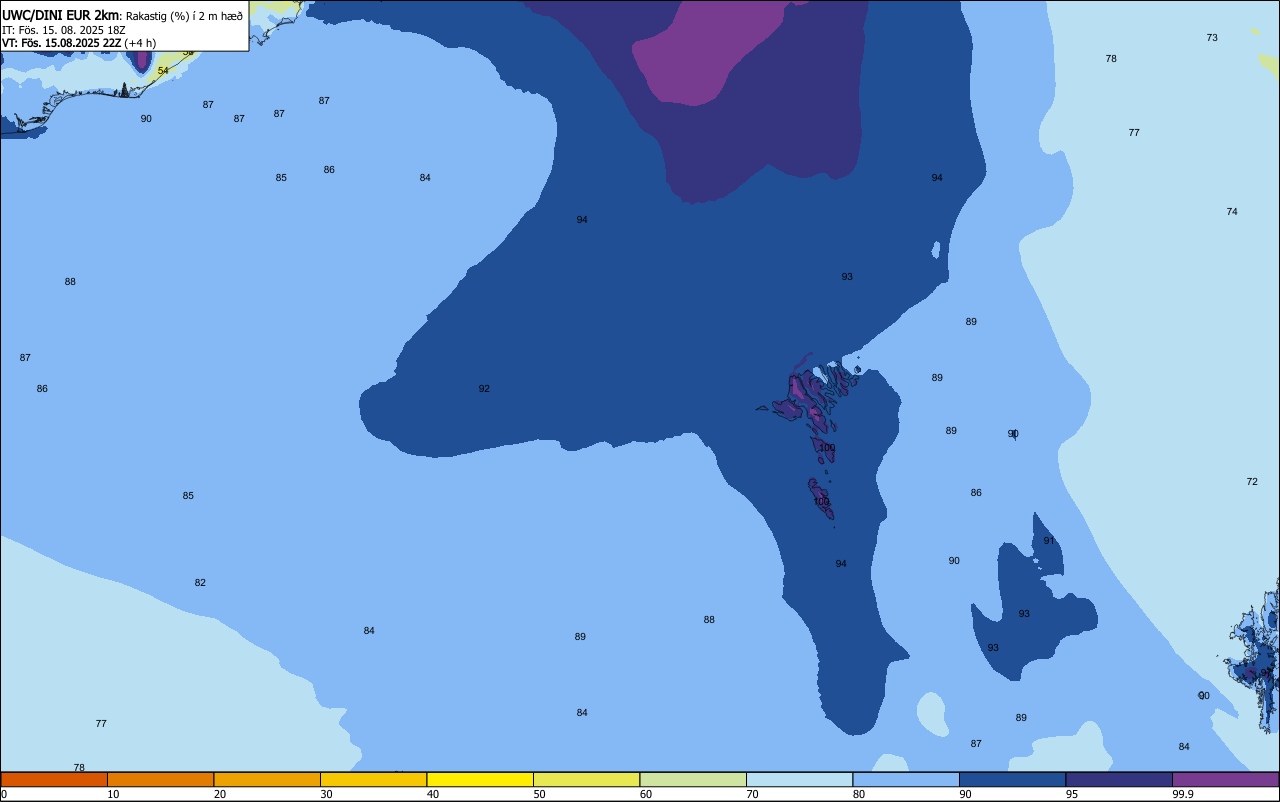This screenshot has height=802, width=1280.
Task: Click the 0–10 dark orange legend swatch
Action: [x=54, y=779]
